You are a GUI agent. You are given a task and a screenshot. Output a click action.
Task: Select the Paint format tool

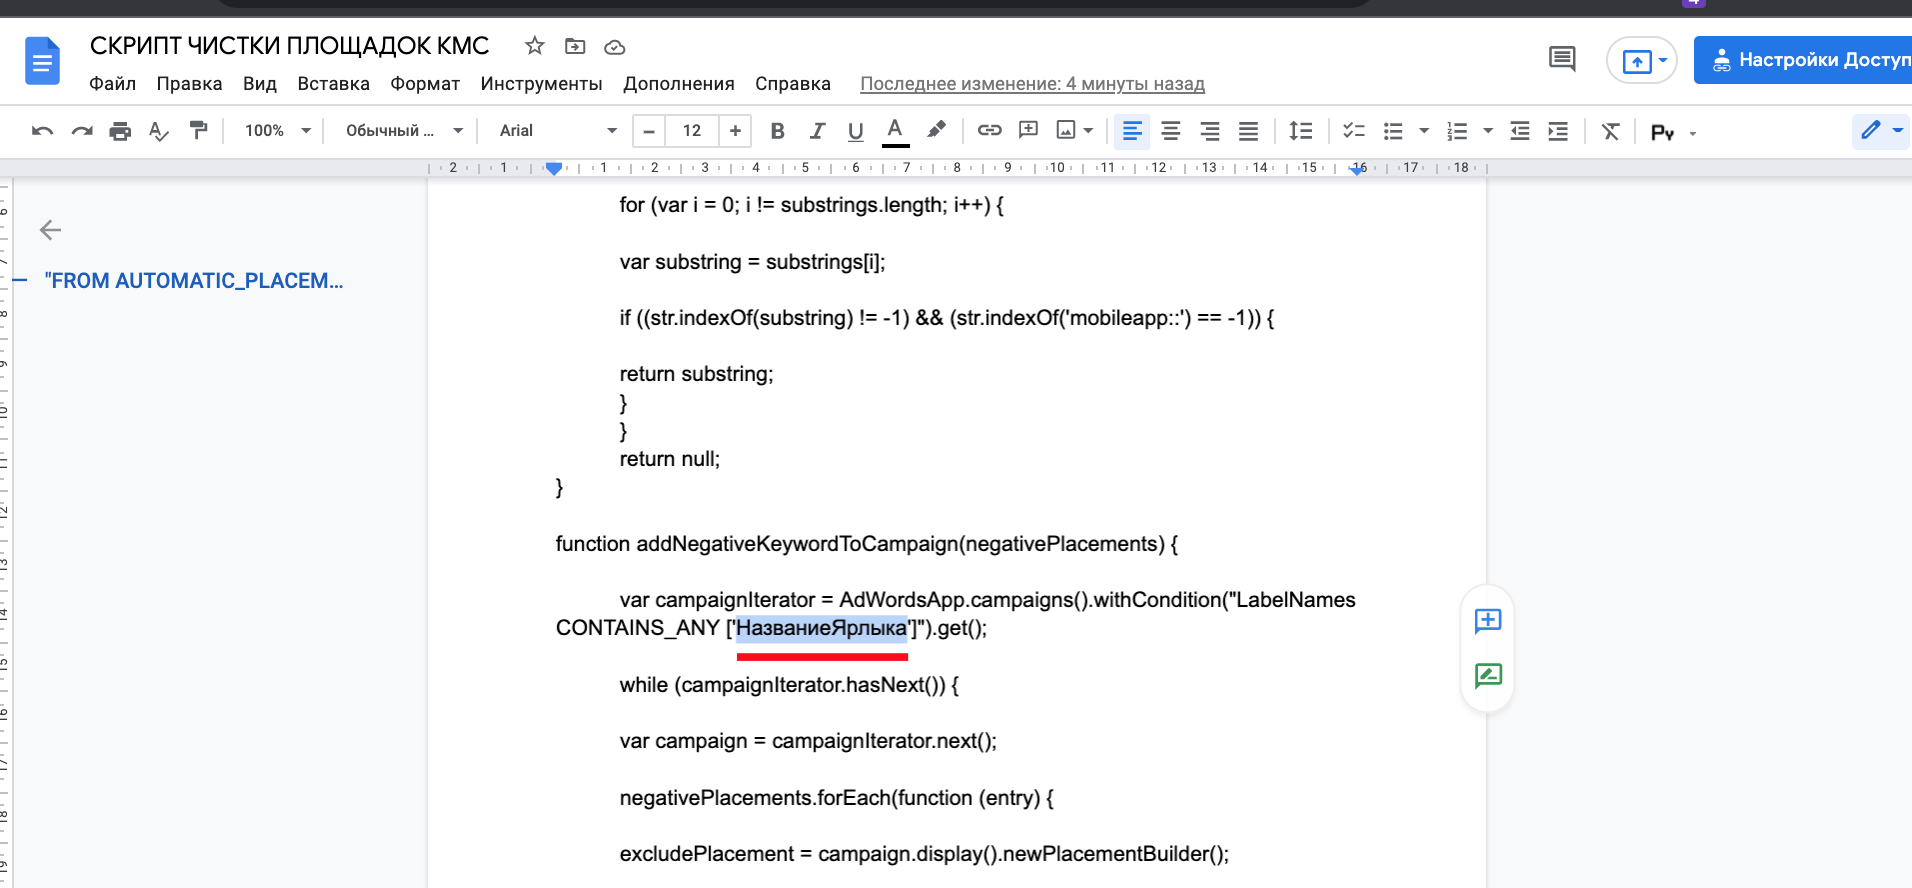point(198,130)
